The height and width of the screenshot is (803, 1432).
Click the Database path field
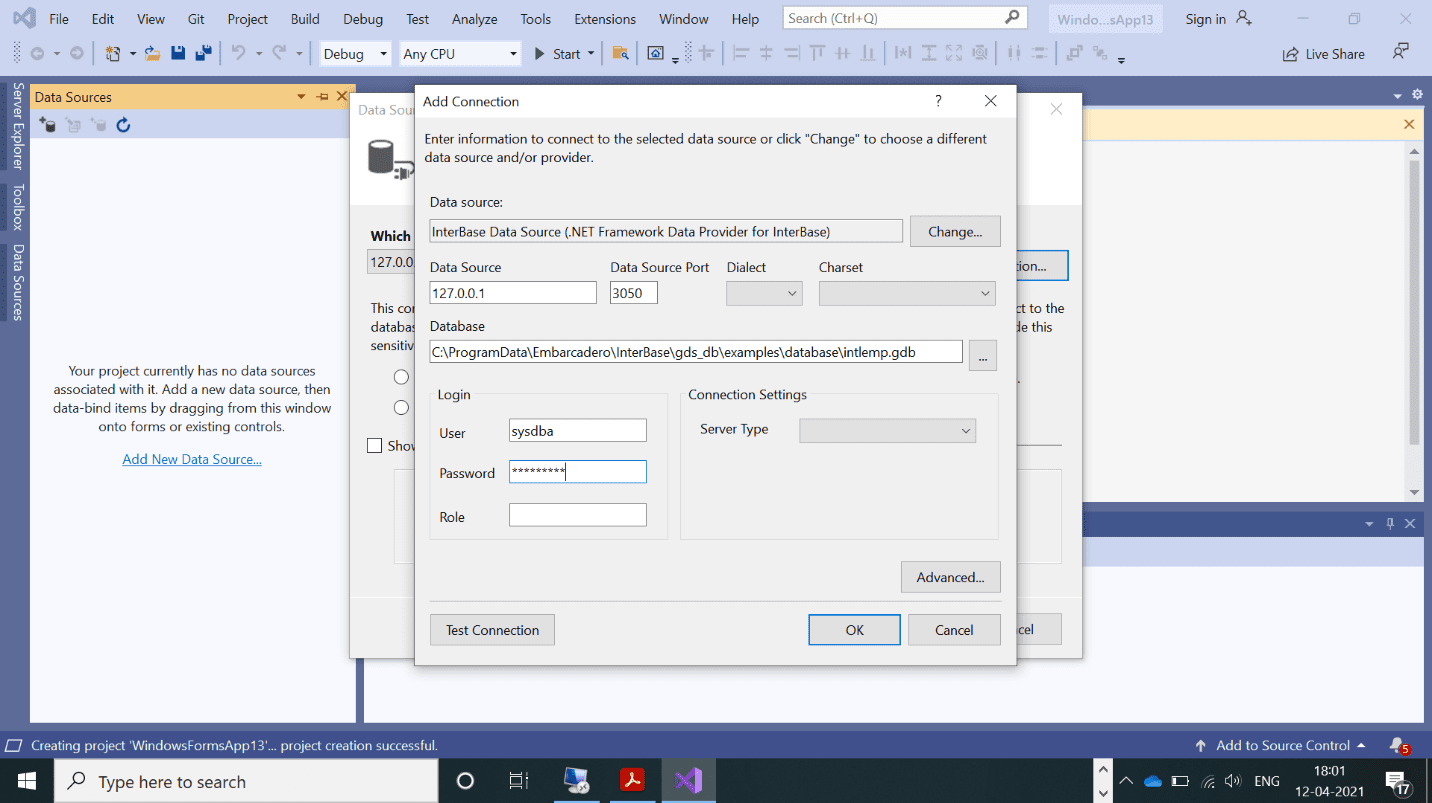pyautogui.click(x=696, y=352)
